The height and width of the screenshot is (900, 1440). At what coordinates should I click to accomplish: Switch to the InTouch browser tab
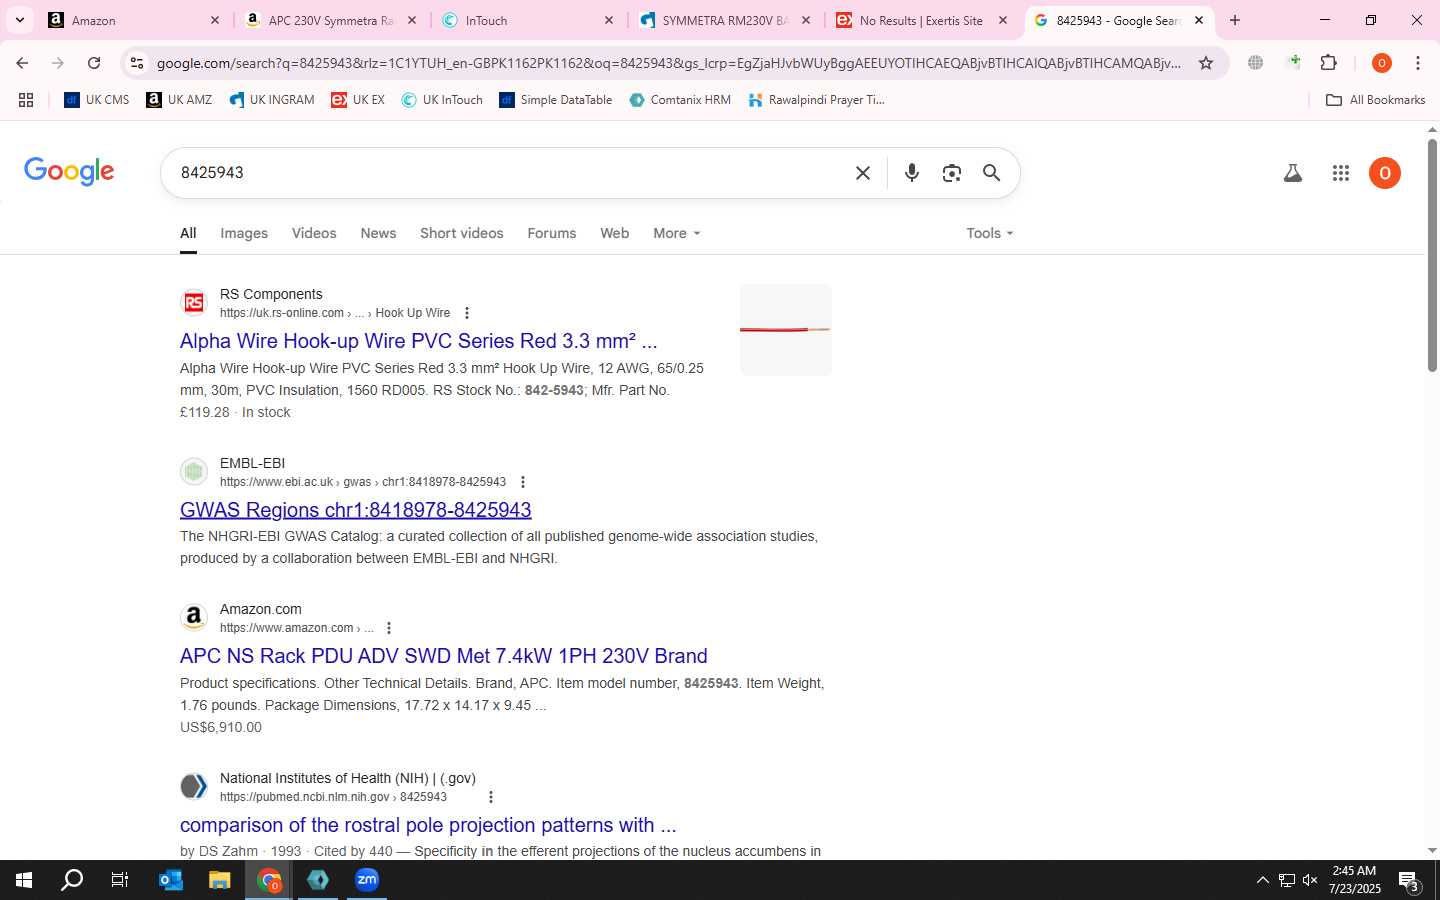pyautogui.click(x=528, y=20)
